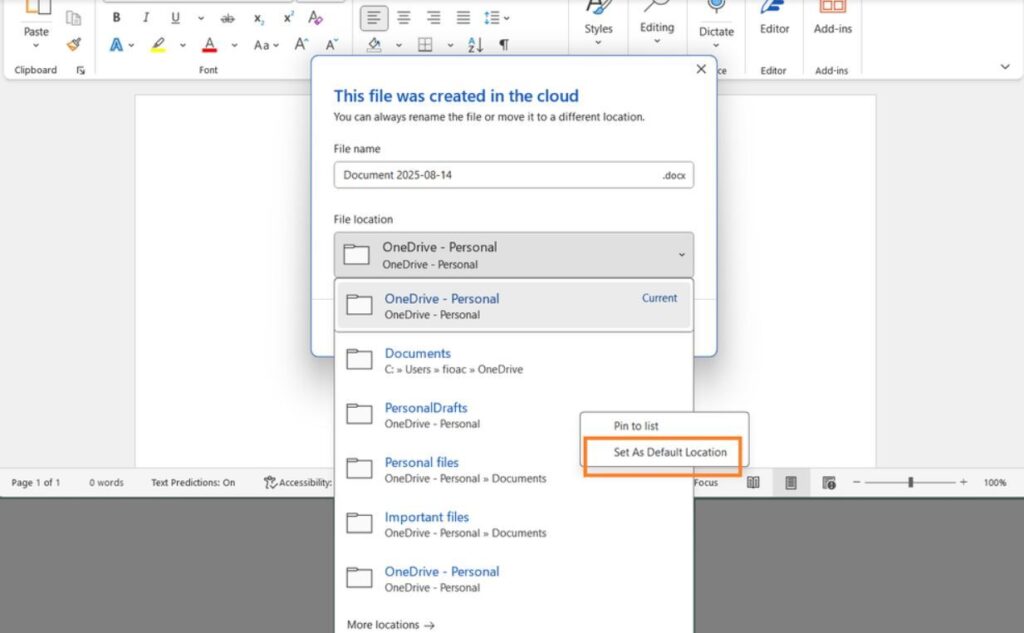1024x633 pixels.
Task: Click the zoom slider handle
Action: [x=910, y=482]
